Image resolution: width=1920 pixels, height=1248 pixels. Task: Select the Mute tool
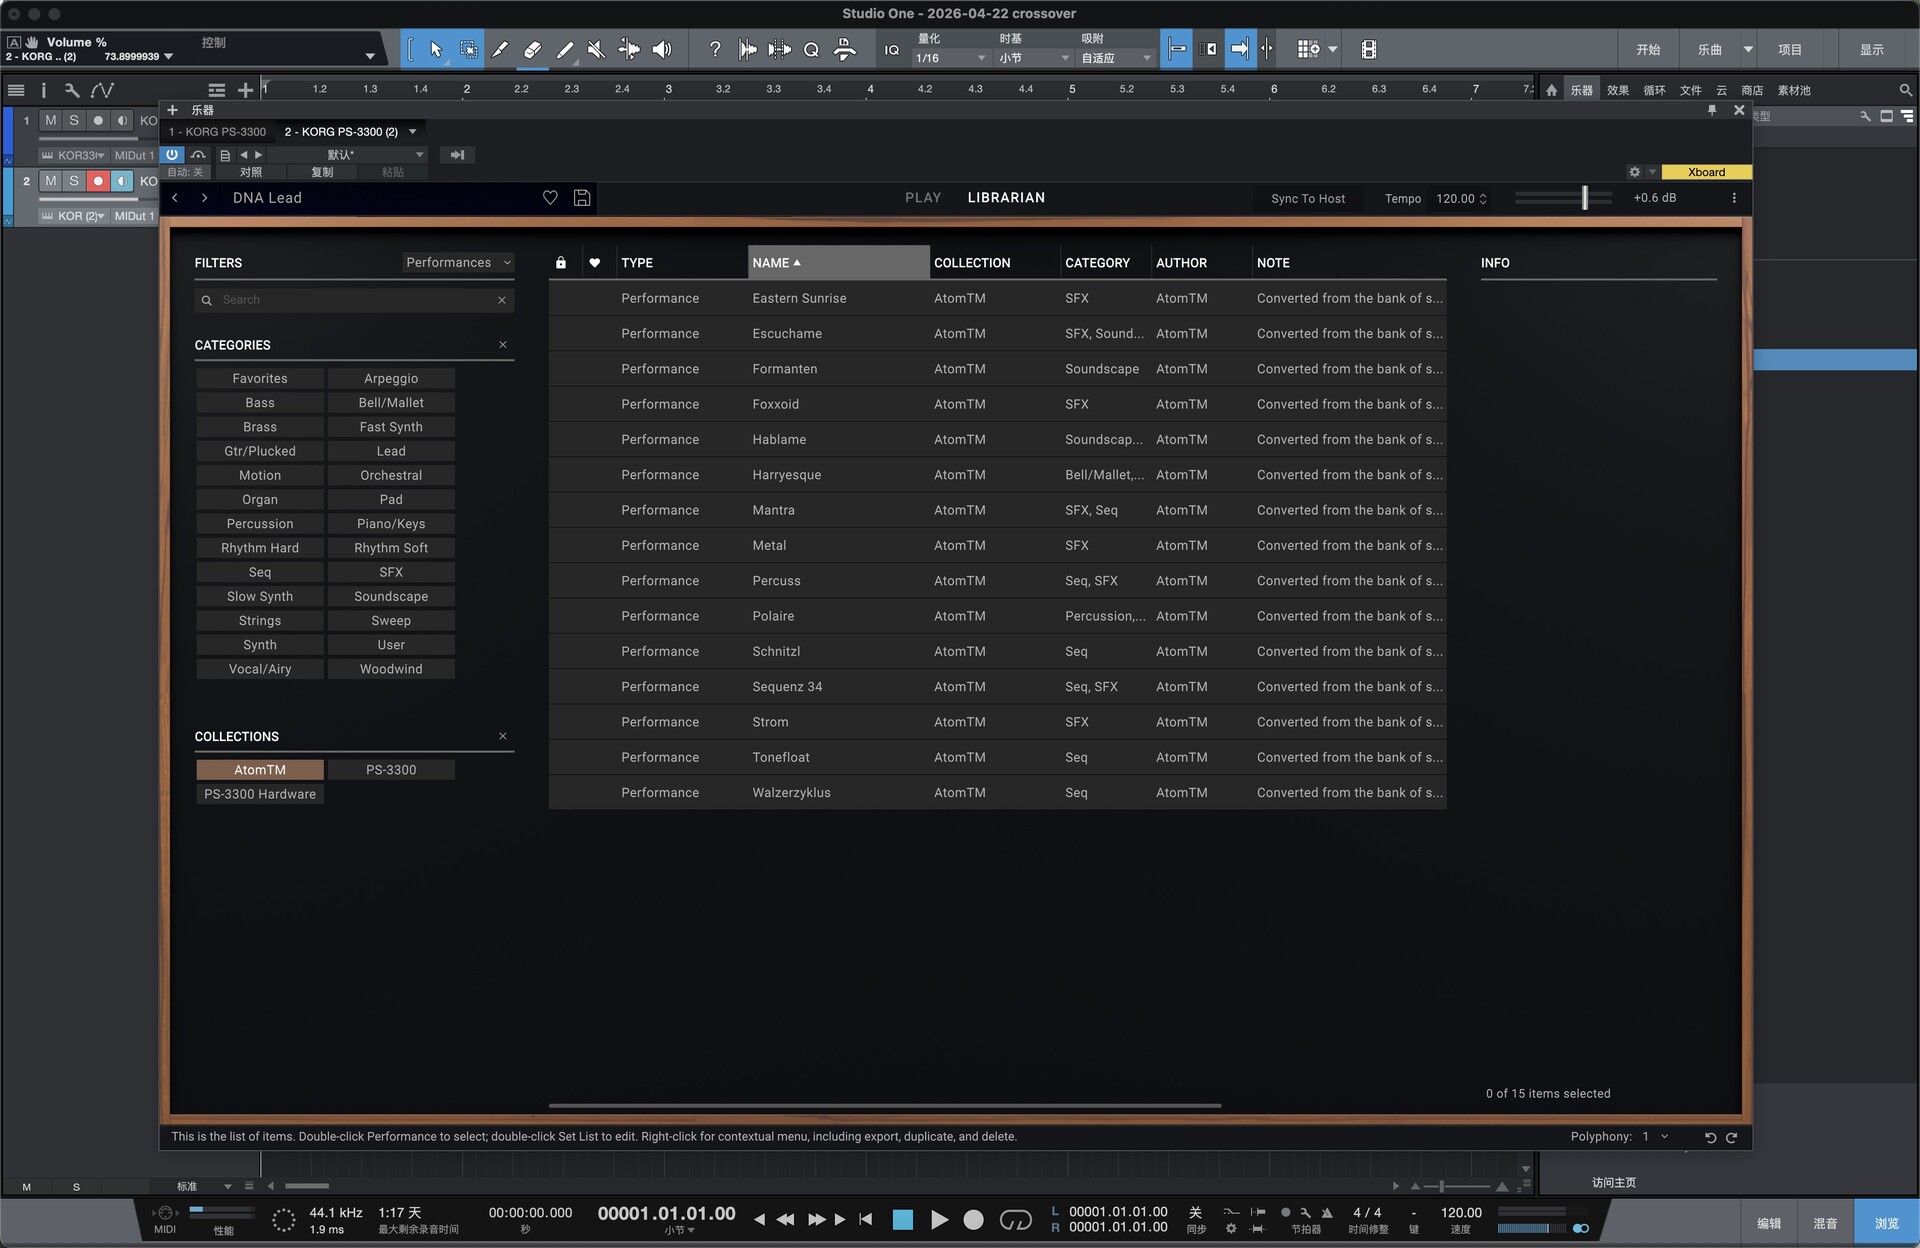596,49
